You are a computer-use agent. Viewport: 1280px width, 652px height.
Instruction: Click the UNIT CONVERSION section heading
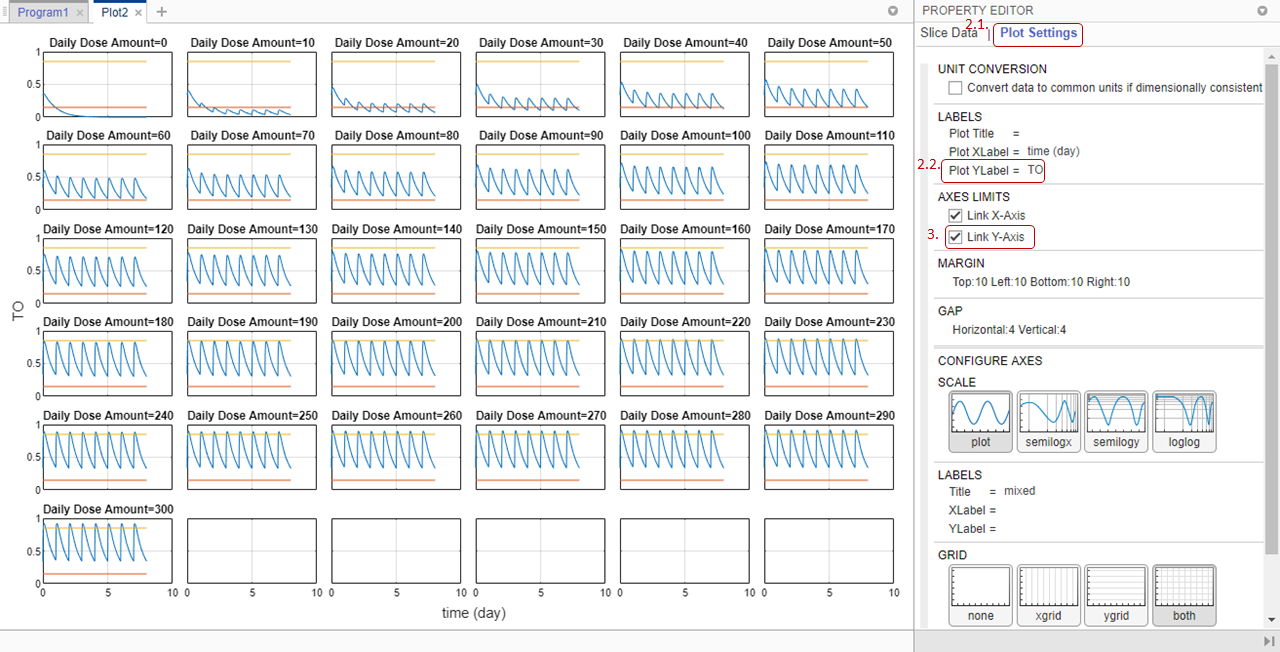(x=992, y=70)
